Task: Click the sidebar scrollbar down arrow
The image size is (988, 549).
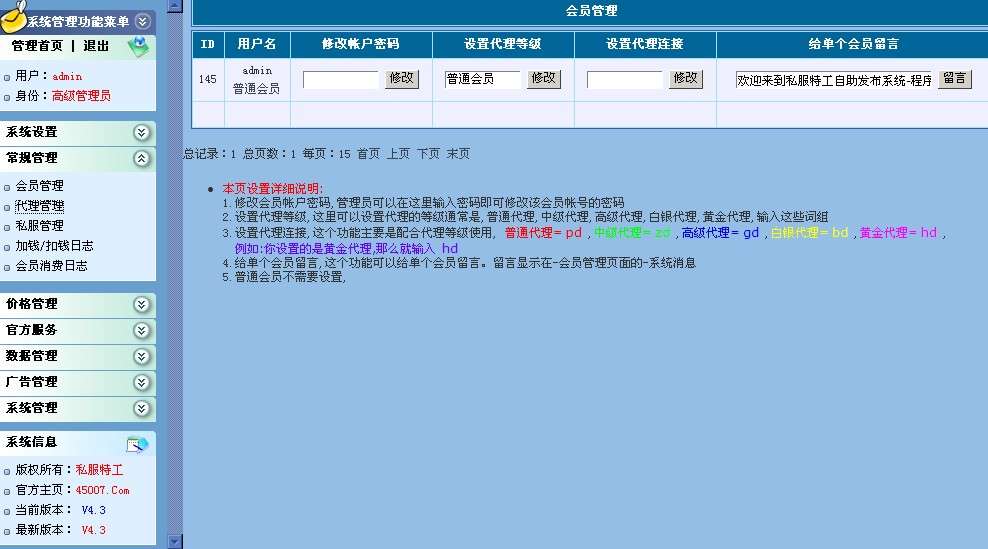Action: tap(175, 541)
